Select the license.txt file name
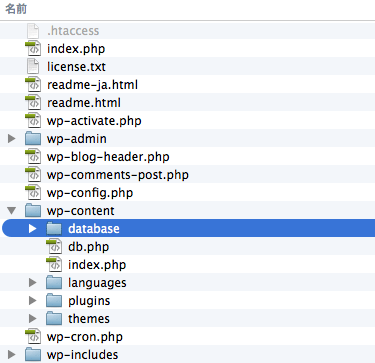 point(76,67)
